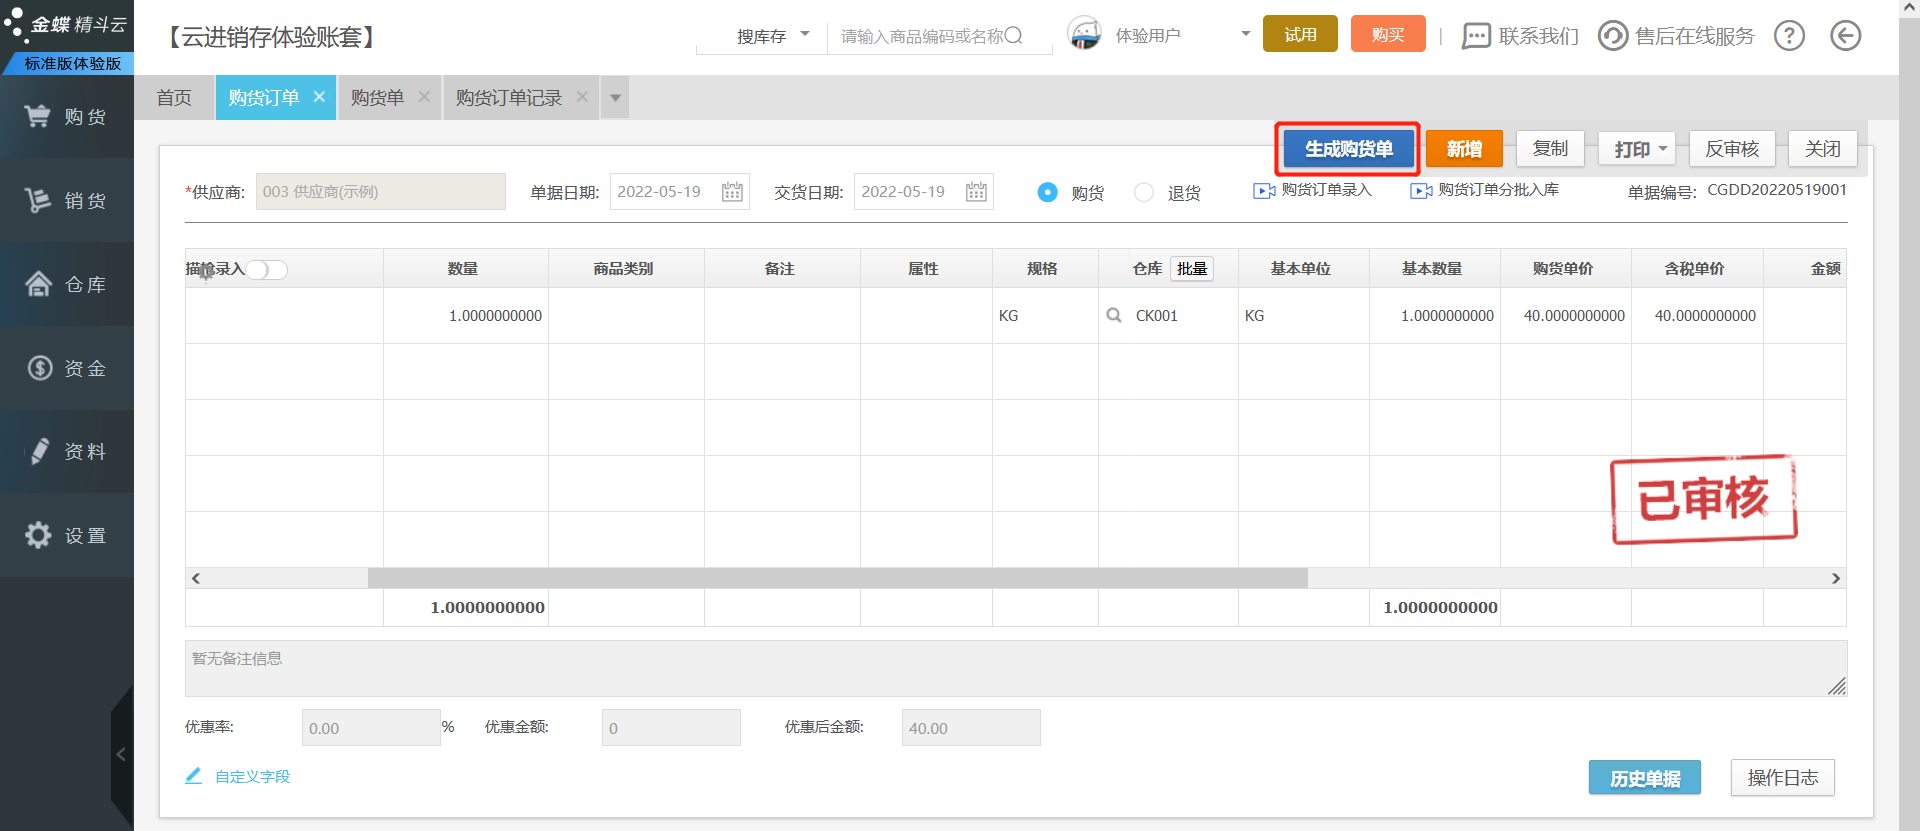Collapse the left sidebar with the arrow handle

click(x=121, y=755)
